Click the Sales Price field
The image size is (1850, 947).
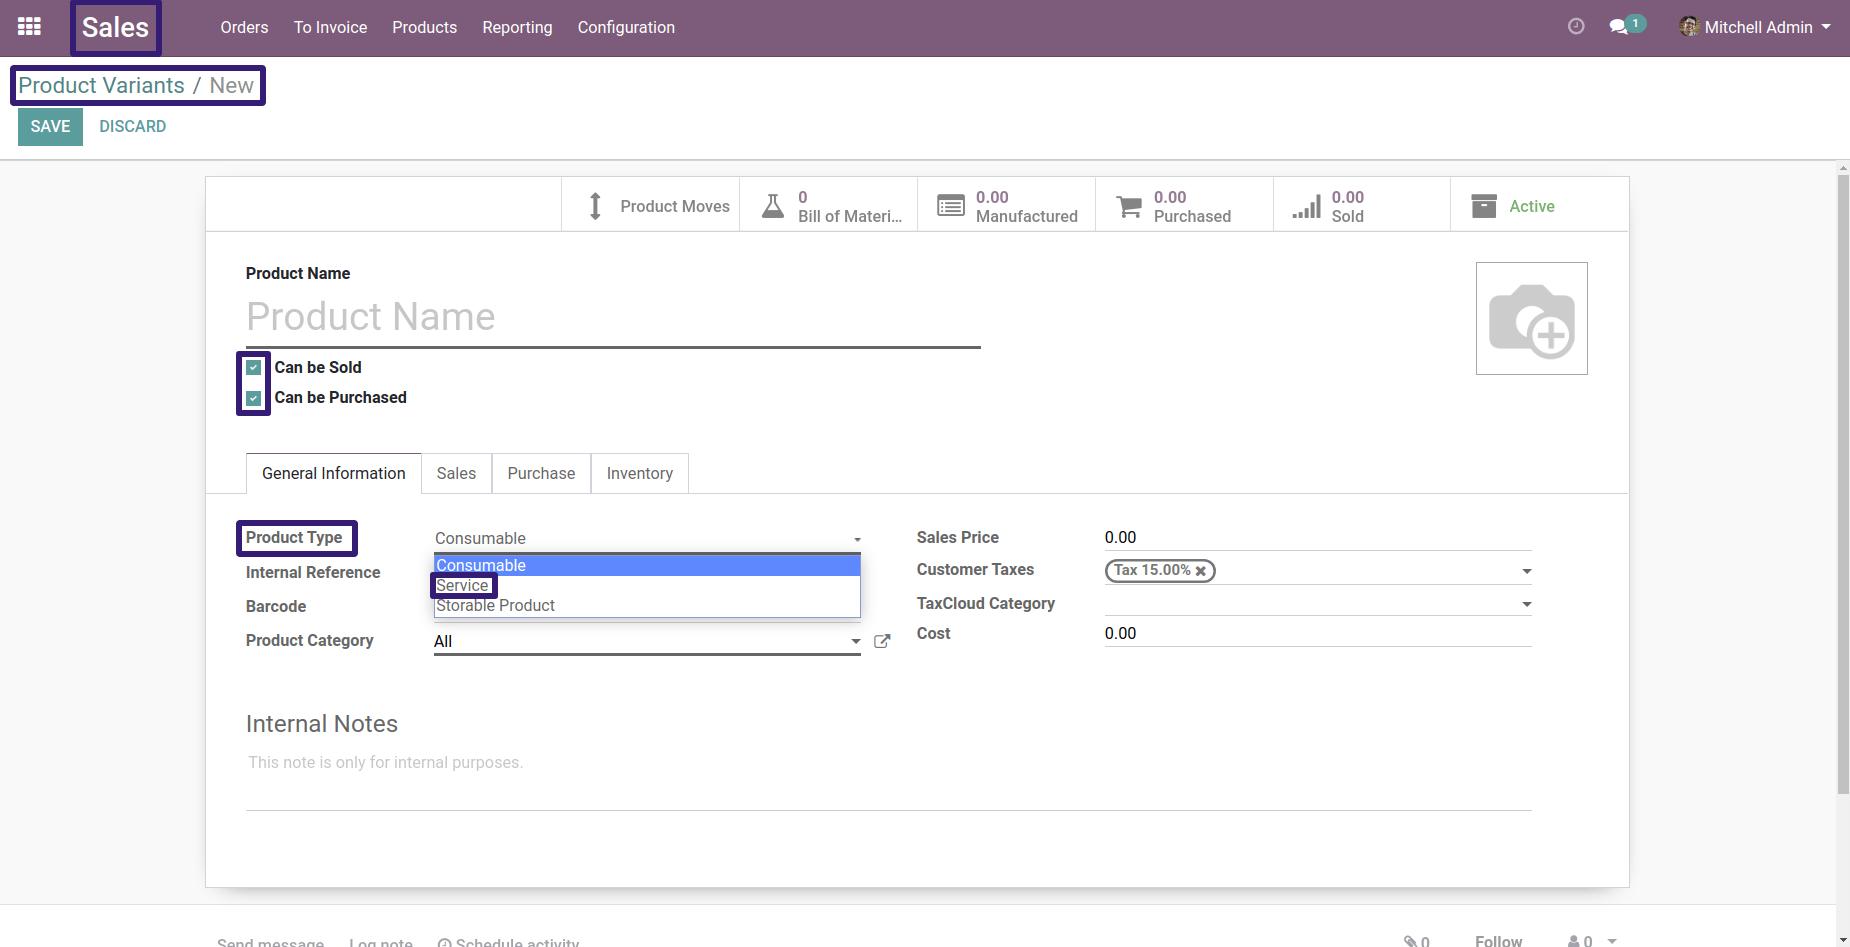pos(1318,538)
